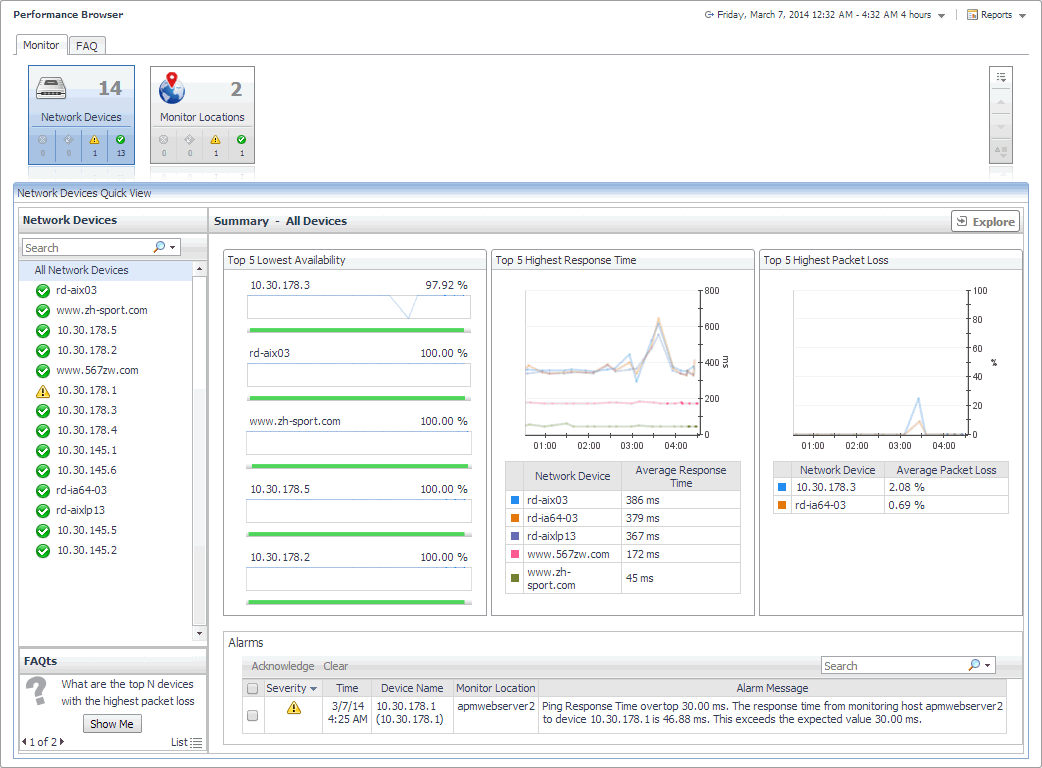Expand the Reports dropdown menu
The image size is (1042, 768).
[1021, 16]
